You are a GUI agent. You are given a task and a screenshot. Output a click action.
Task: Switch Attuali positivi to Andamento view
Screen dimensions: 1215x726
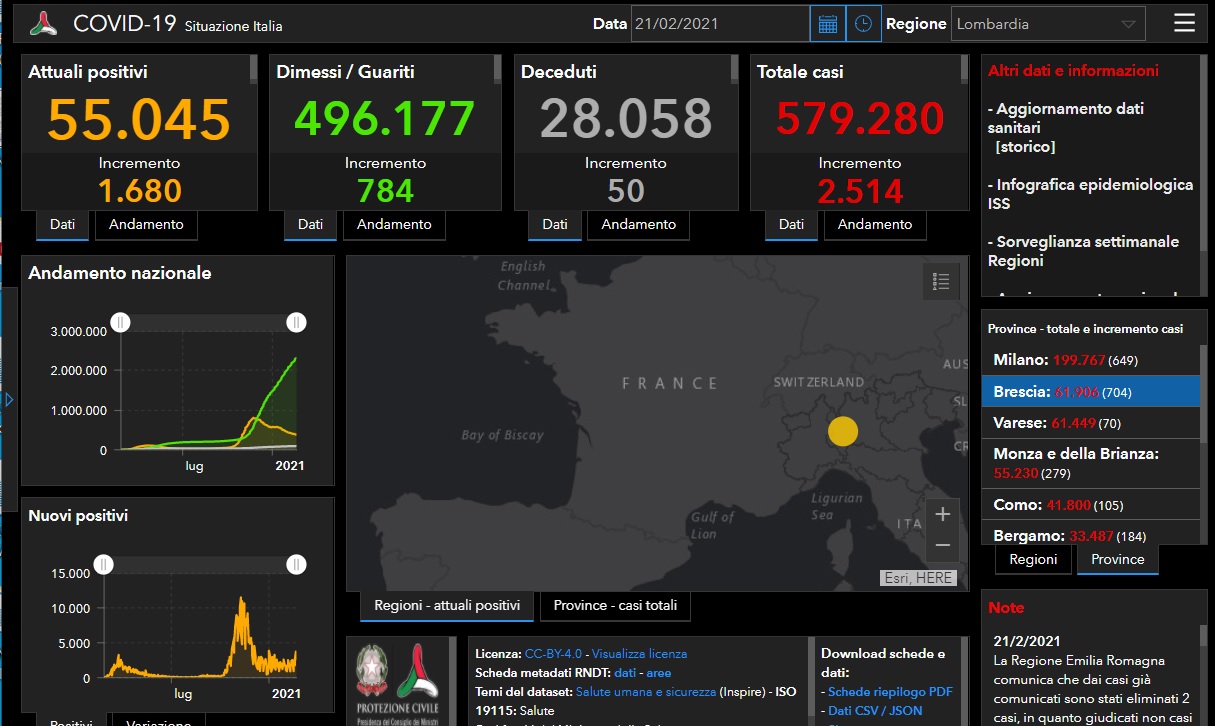146,225
